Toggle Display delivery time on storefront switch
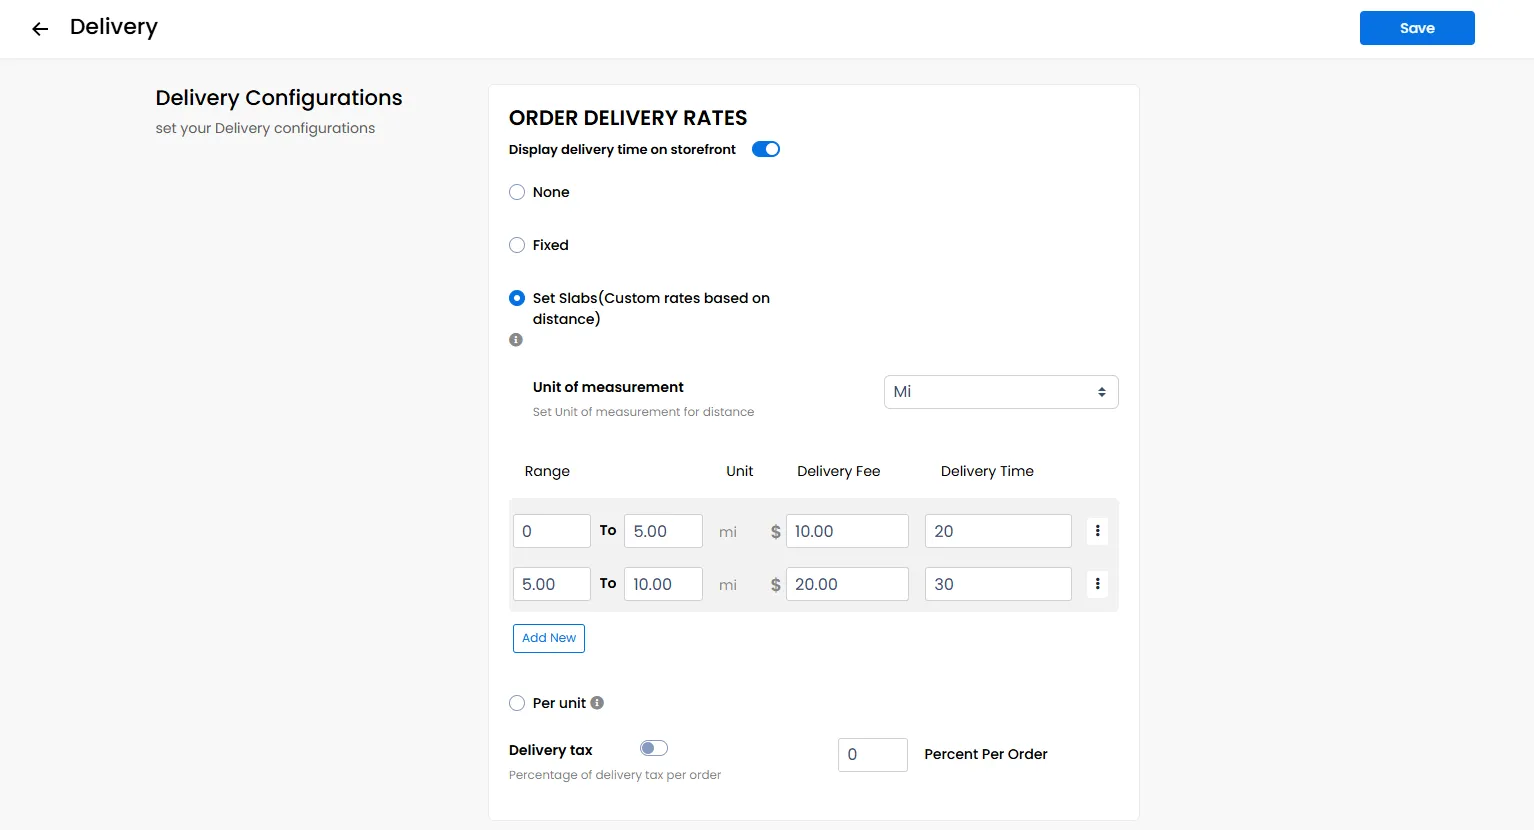This screenshot has width=1534, height=830. pyautogui.click(x=766, y=149)
